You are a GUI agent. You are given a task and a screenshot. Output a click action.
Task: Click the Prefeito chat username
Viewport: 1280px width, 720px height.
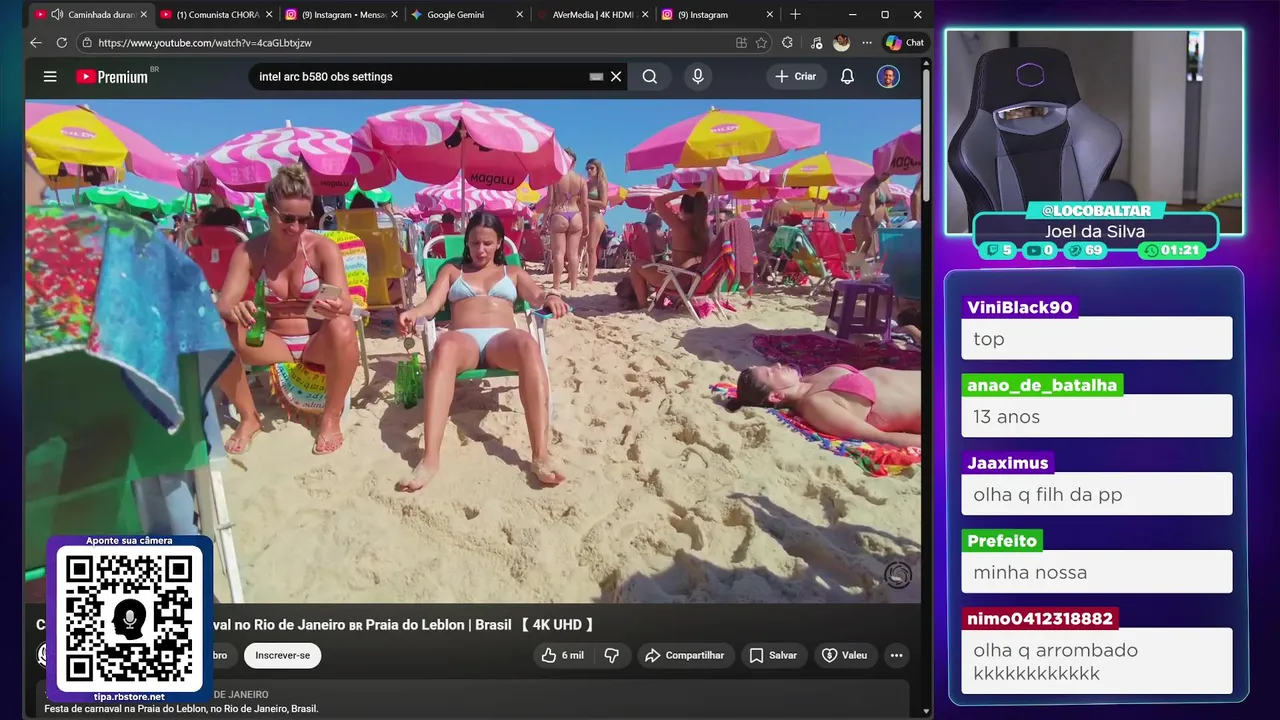point(1002,541)
